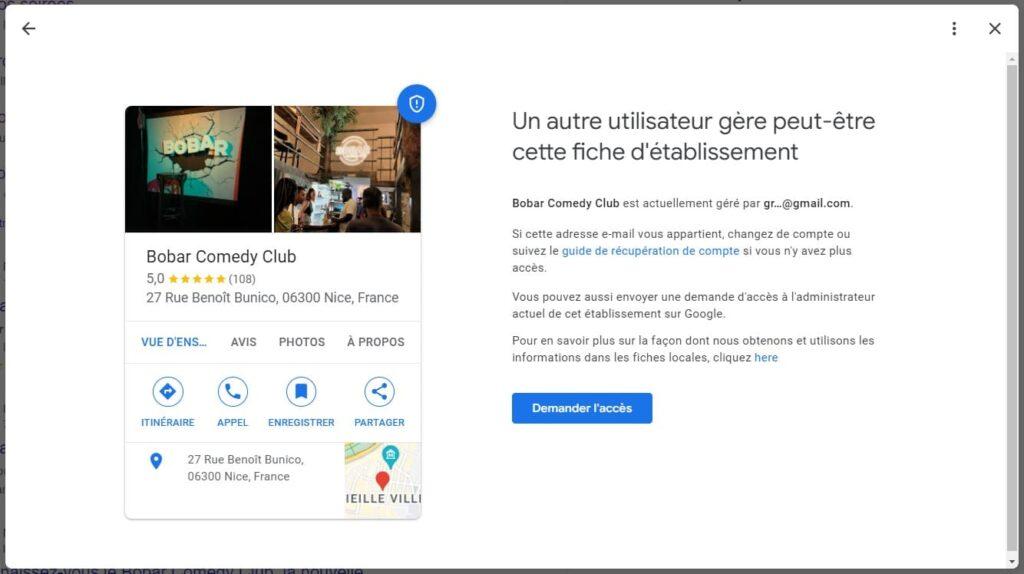Close the dialog with the X icon
This screenshot has width=1024, height=574.
[x=995, y=28]
